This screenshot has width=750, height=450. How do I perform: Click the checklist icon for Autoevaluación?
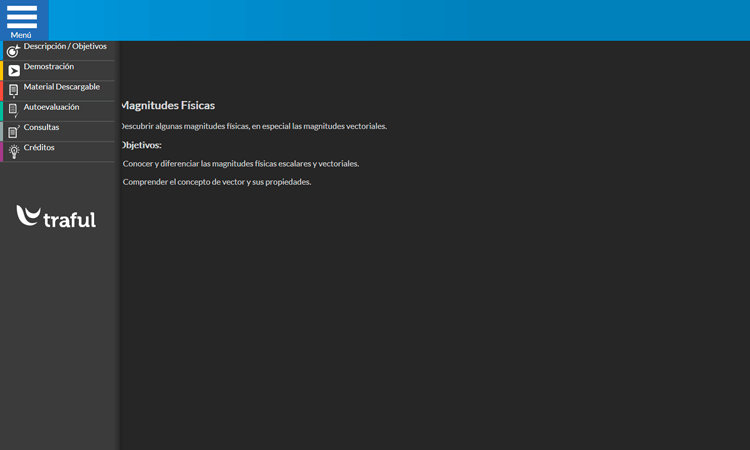[13, 111]
